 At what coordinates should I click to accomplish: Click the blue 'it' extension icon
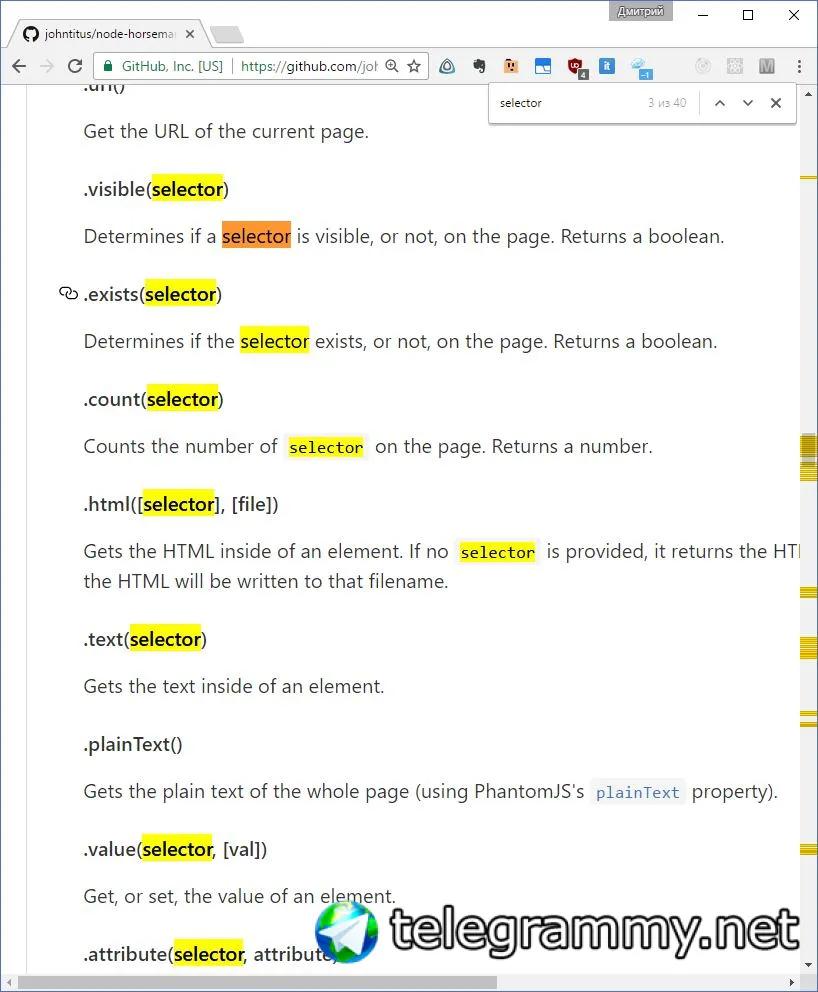click(607, 66)
